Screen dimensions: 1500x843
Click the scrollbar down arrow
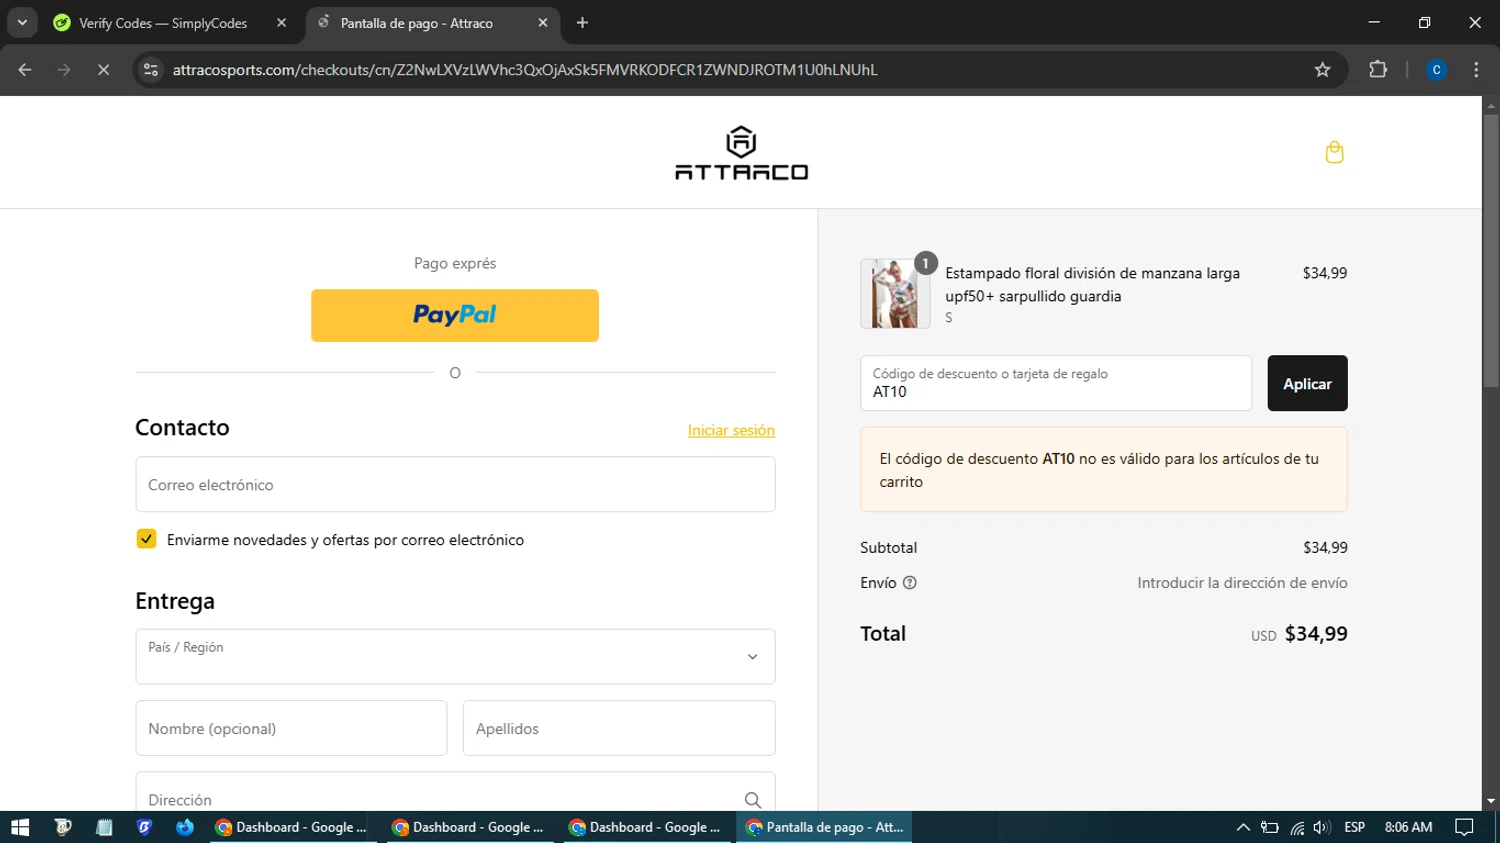[x=1491, y=802]
